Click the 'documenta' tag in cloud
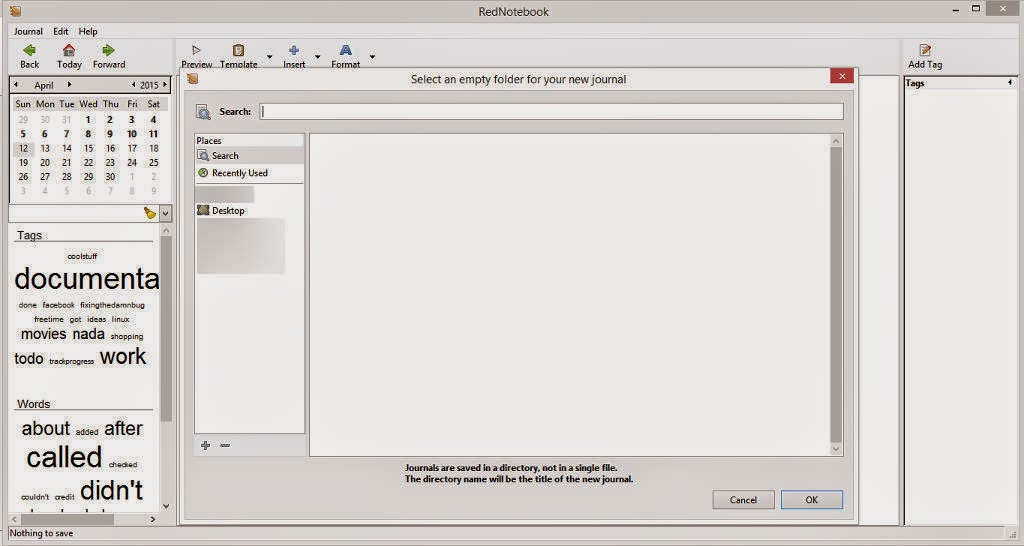 [87, 279]
